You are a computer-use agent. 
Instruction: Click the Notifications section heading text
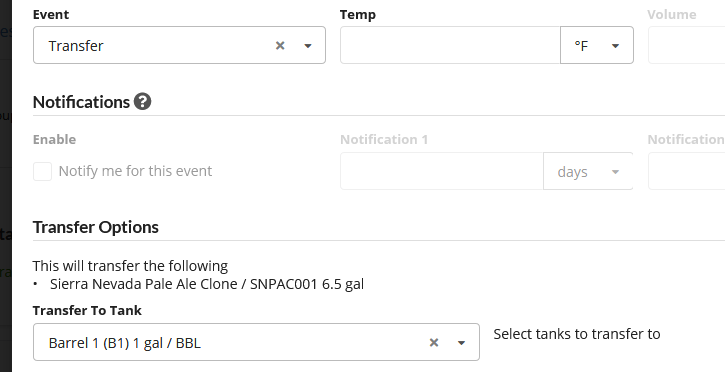tap(81, 102)
